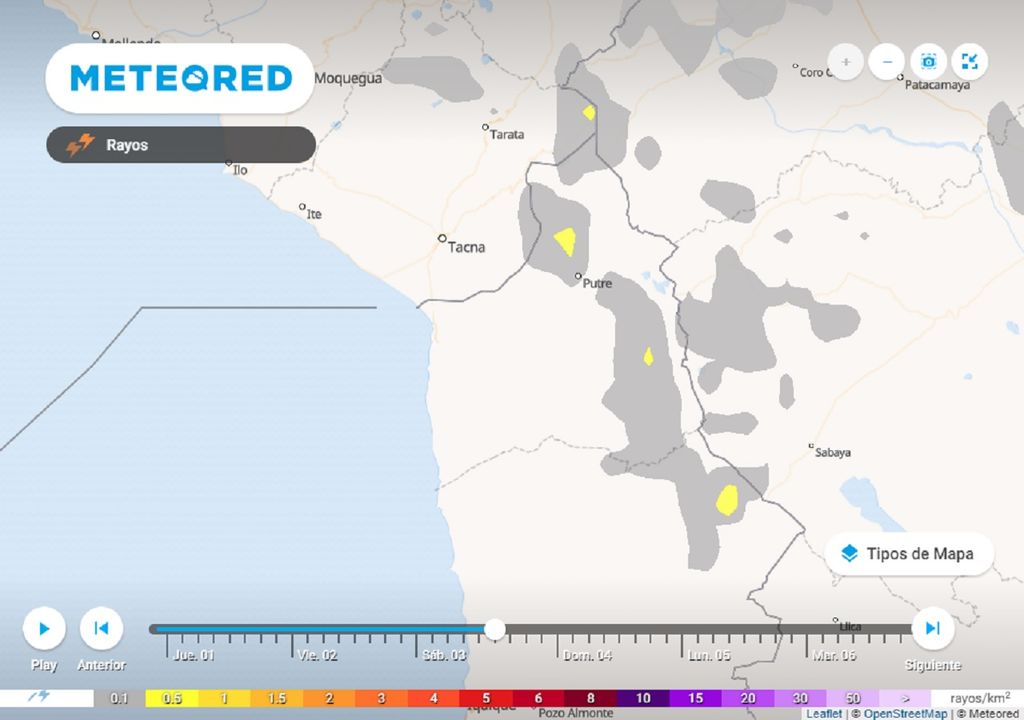Select Lun. 05 on the timeline
This screenshot has height=720, width=1024.
click(708, 655)
